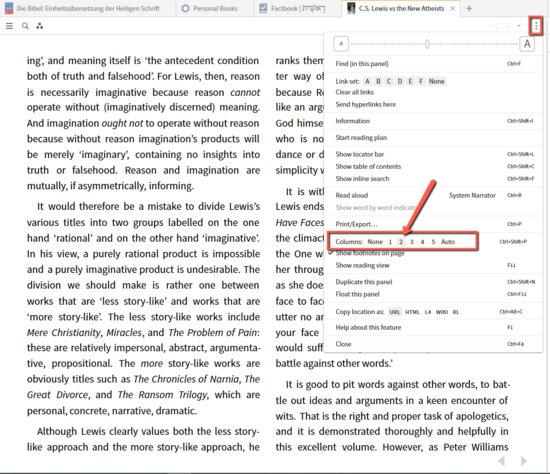Image resolution: width=550 pixels, height=474 pixels.
Task: Click the forward navigation arrow in toolbar
Action: 507,26
